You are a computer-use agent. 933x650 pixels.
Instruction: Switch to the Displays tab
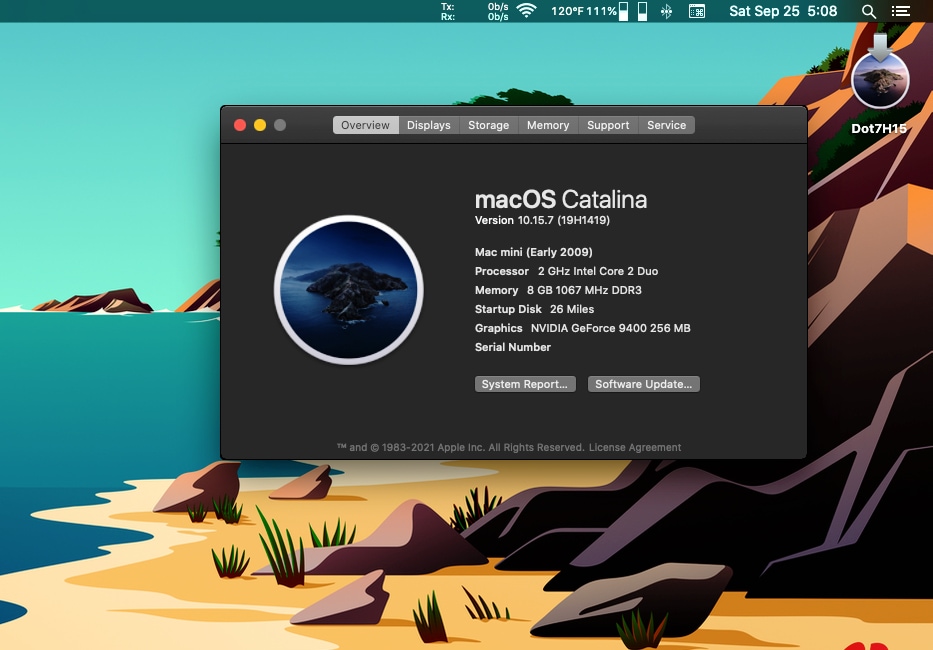[x=428, y=125]
